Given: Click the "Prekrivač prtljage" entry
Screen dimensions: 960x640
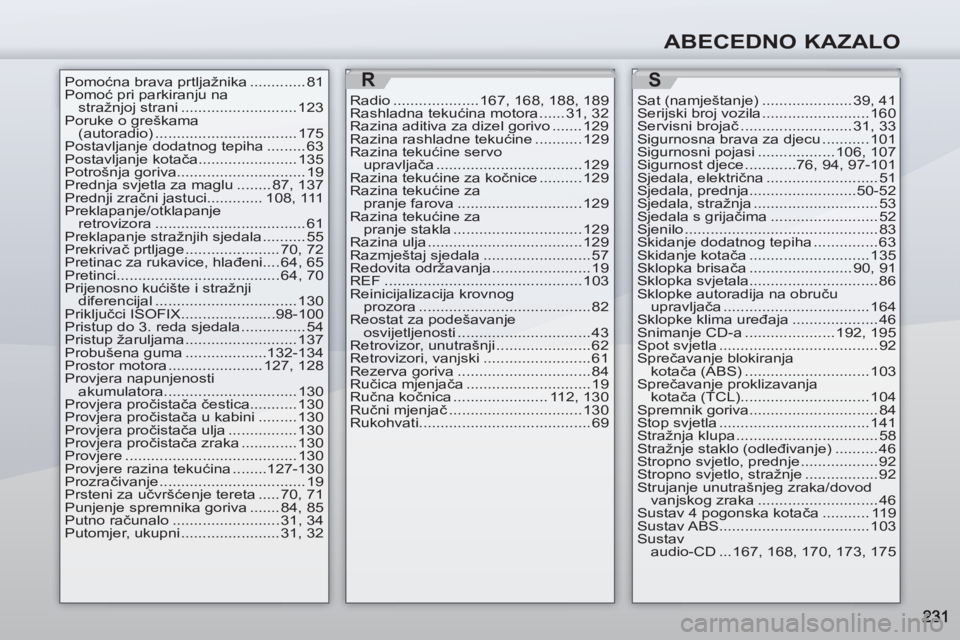Looking at the screenshot, I should coord(194,249).
